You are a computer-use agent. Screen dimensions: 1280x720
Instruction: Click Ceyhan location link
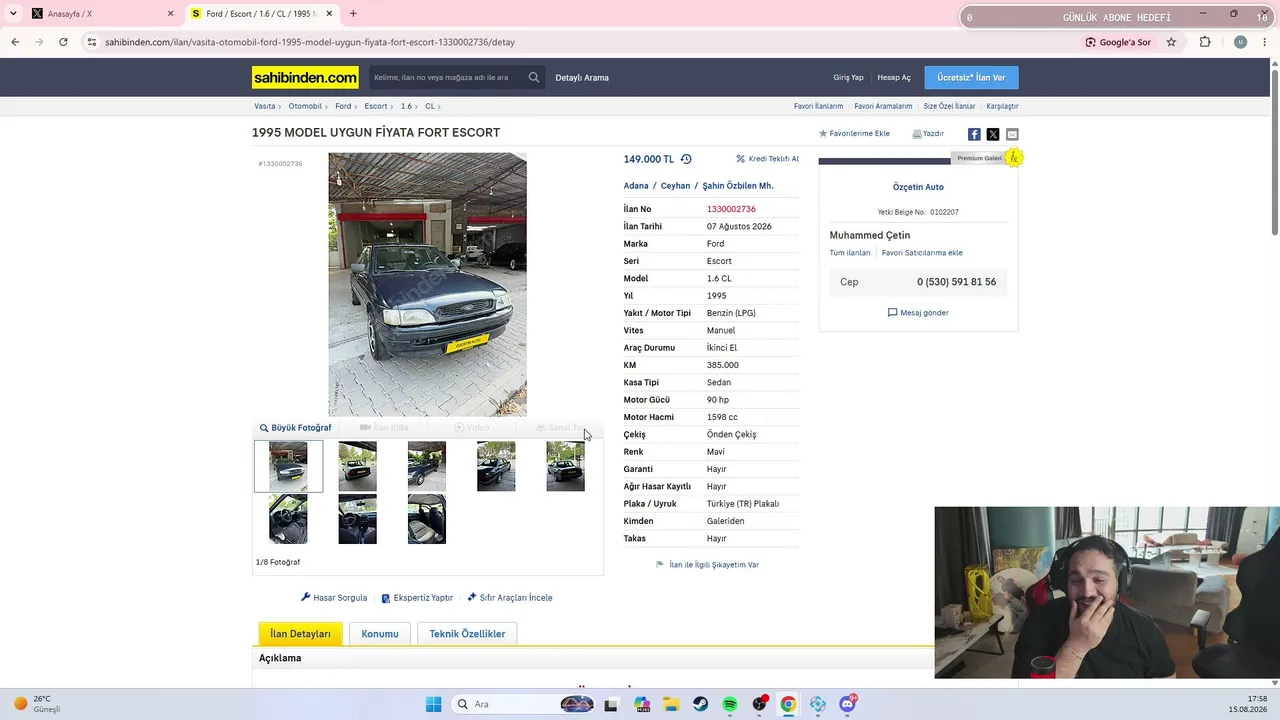pos(675,186)
